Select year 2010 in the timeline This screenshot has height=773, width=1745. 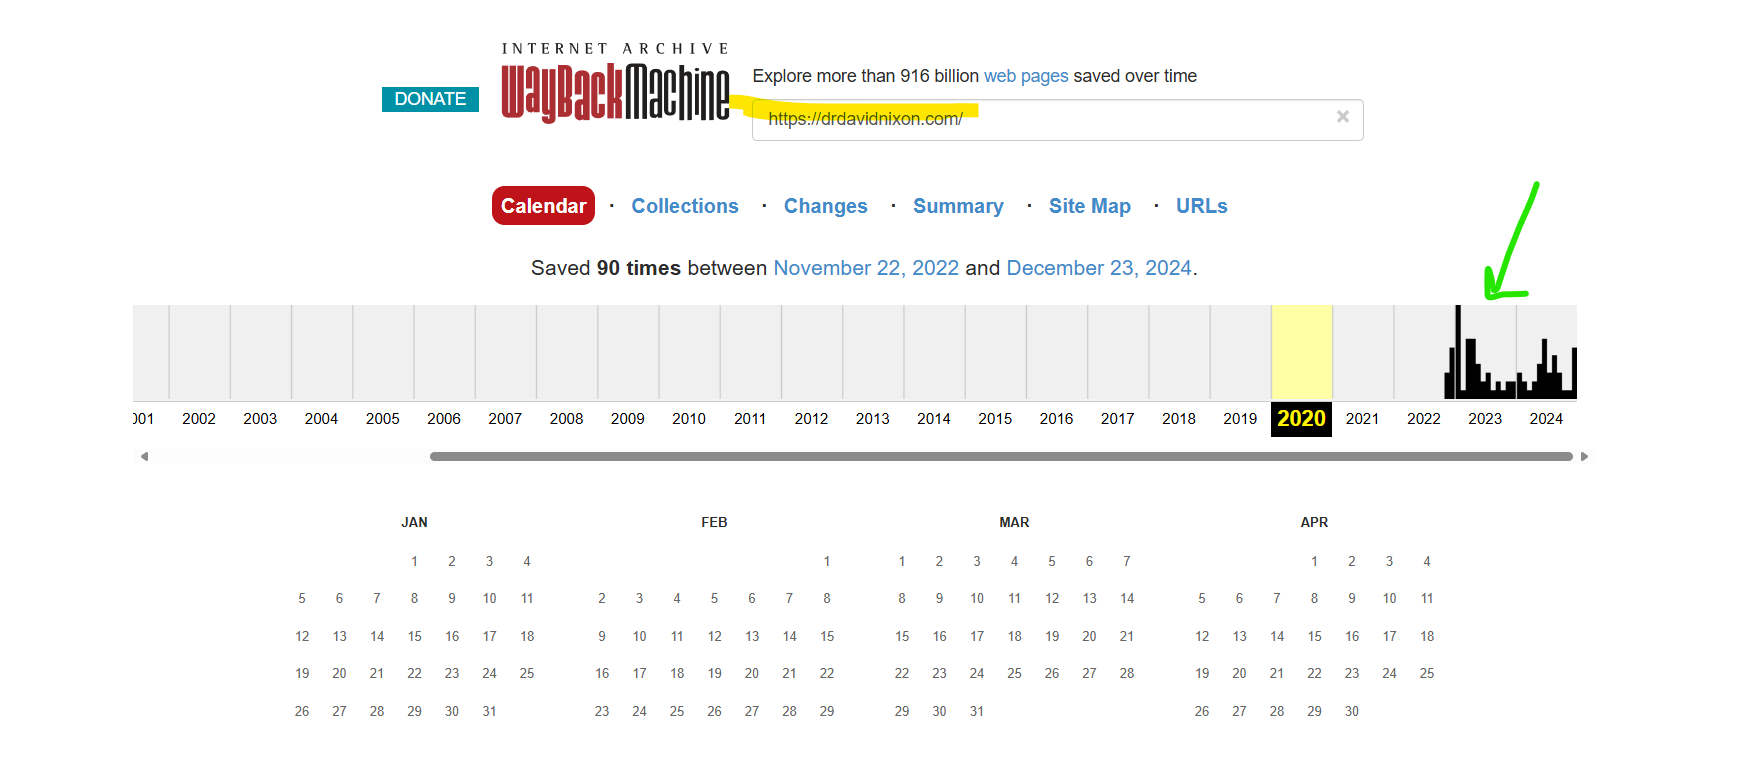pyautogui.click(x=689, y=419)
